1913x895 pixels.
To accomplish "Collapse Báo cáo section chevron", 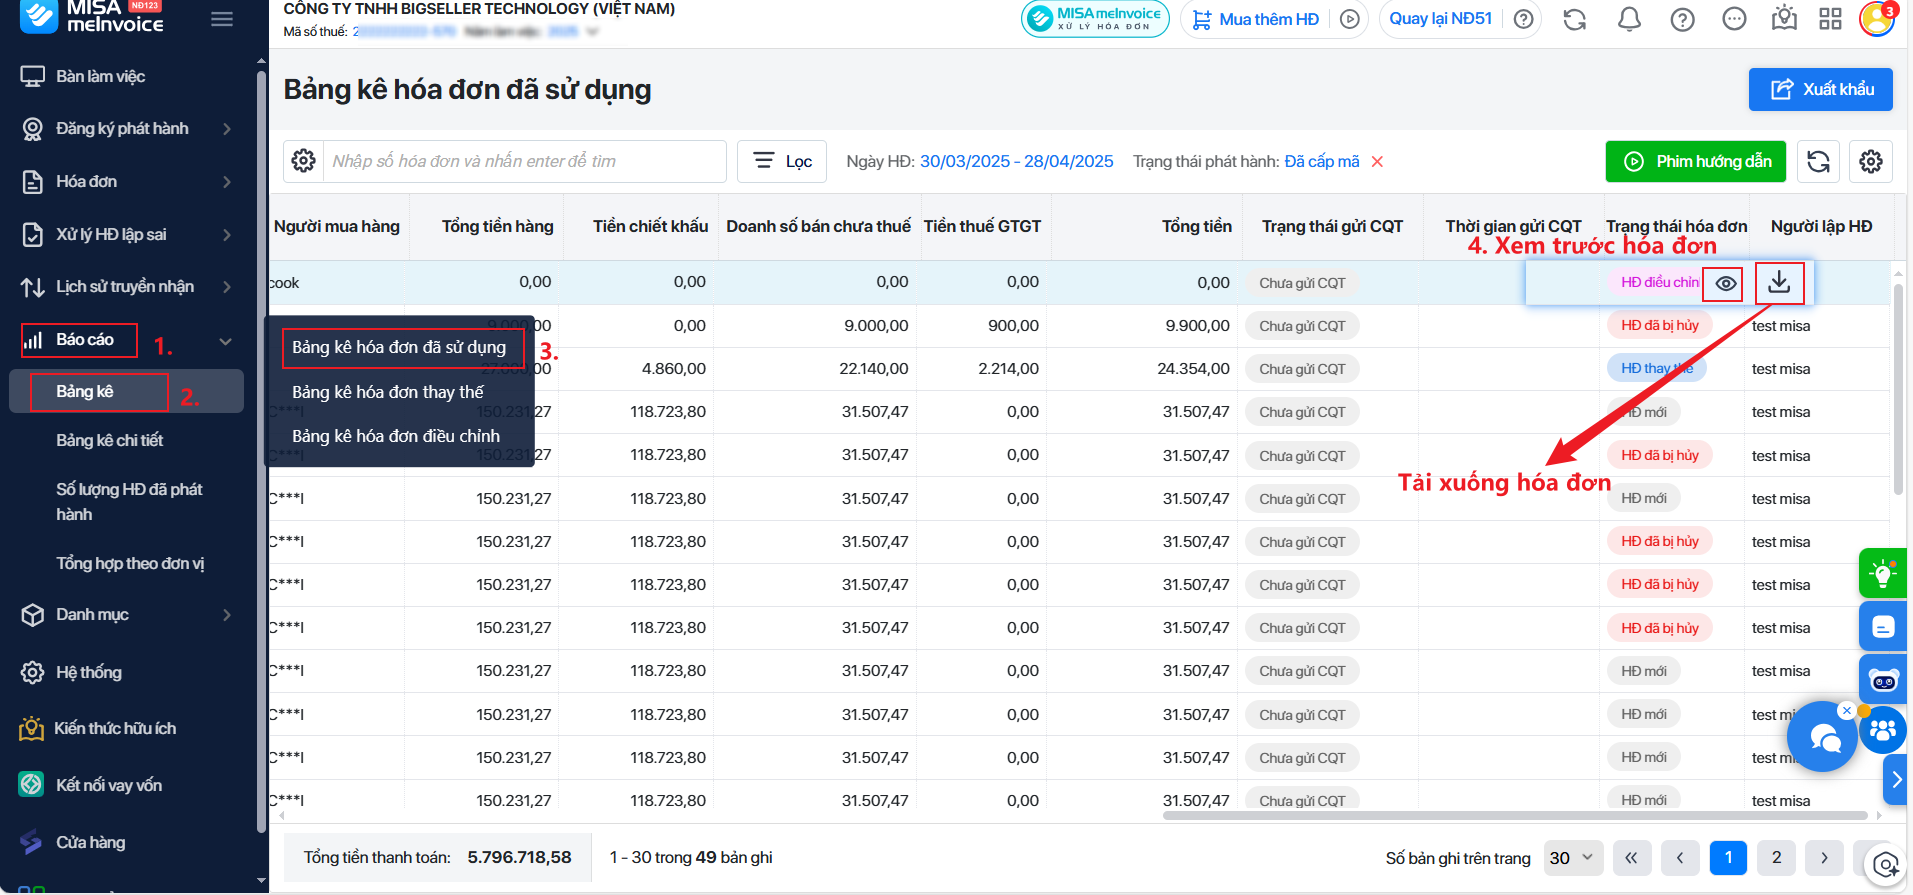I will (226, 341).
